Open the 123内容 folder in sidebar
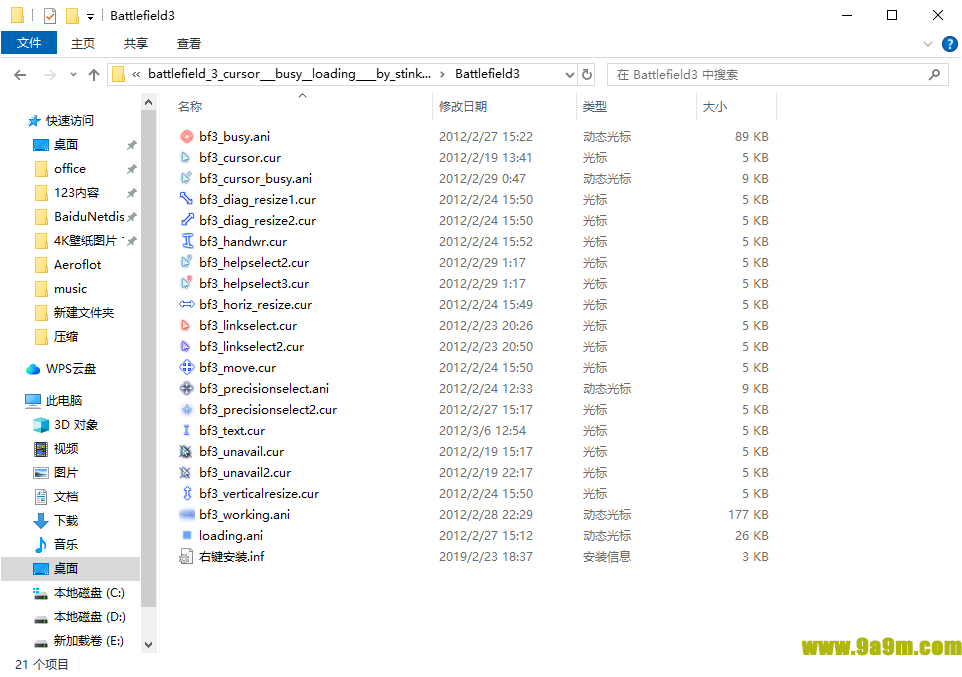The height and width of the screenshot is (677, 962). pos(76,193)
